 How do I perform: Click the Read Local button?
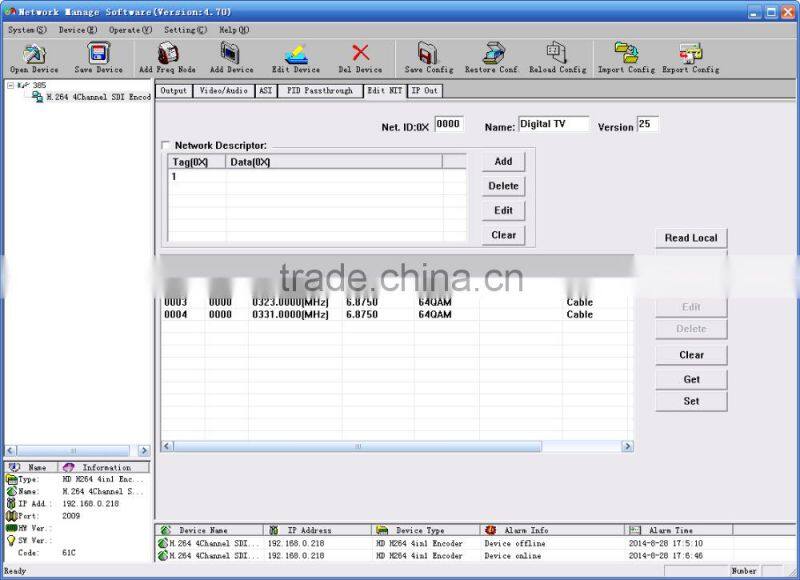[x=690, y=238]
